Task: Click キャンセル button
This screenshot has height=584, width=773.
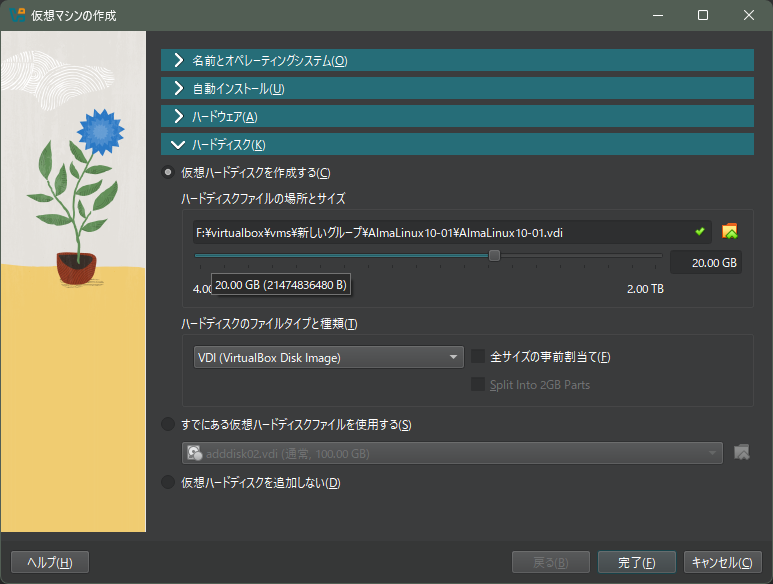Action: pyautogui.click(x=722, y=562)
